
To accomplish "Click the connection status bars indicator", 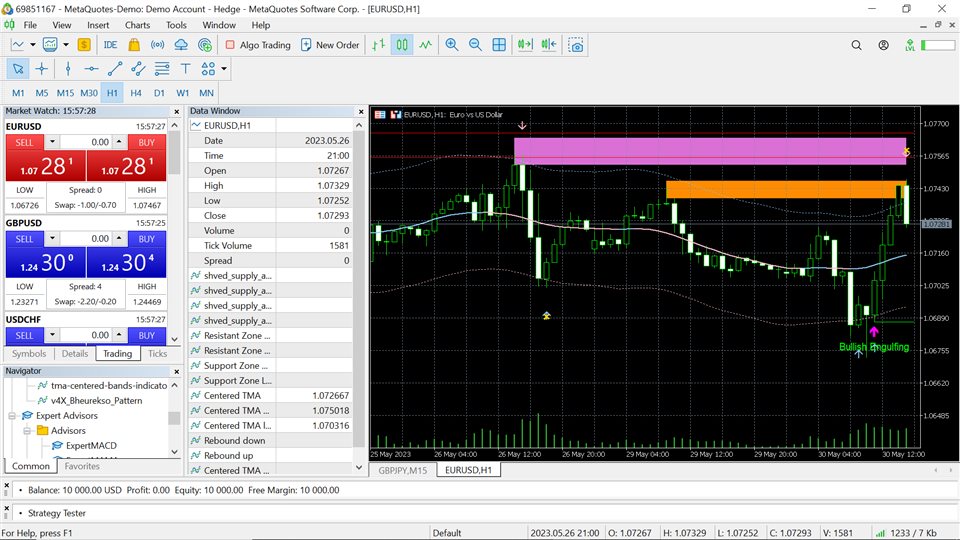I will (x=880, y=533).
